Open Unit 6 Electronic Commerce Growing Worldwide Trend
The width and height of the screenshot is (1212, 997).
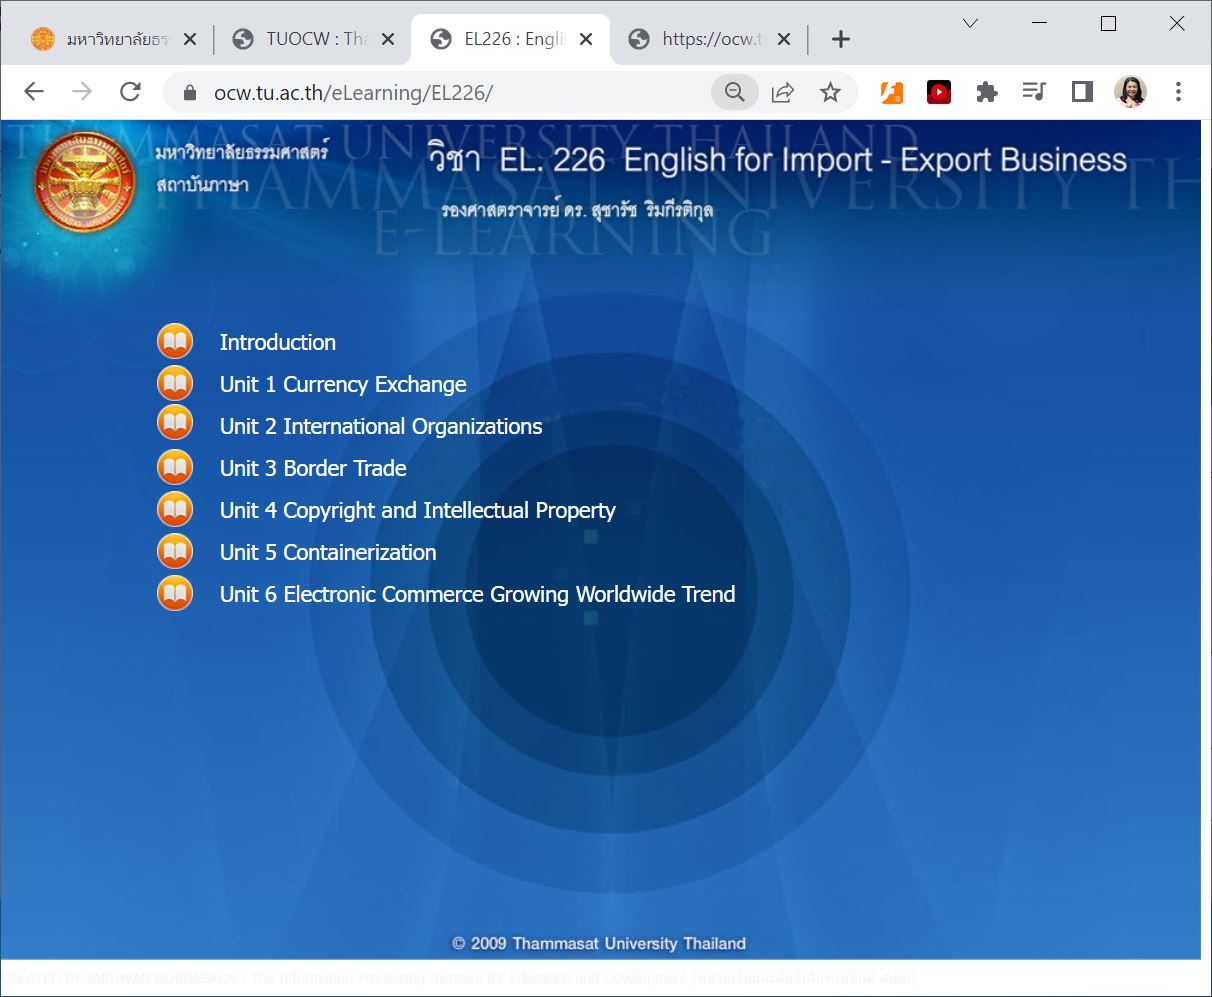click(477, 594)
